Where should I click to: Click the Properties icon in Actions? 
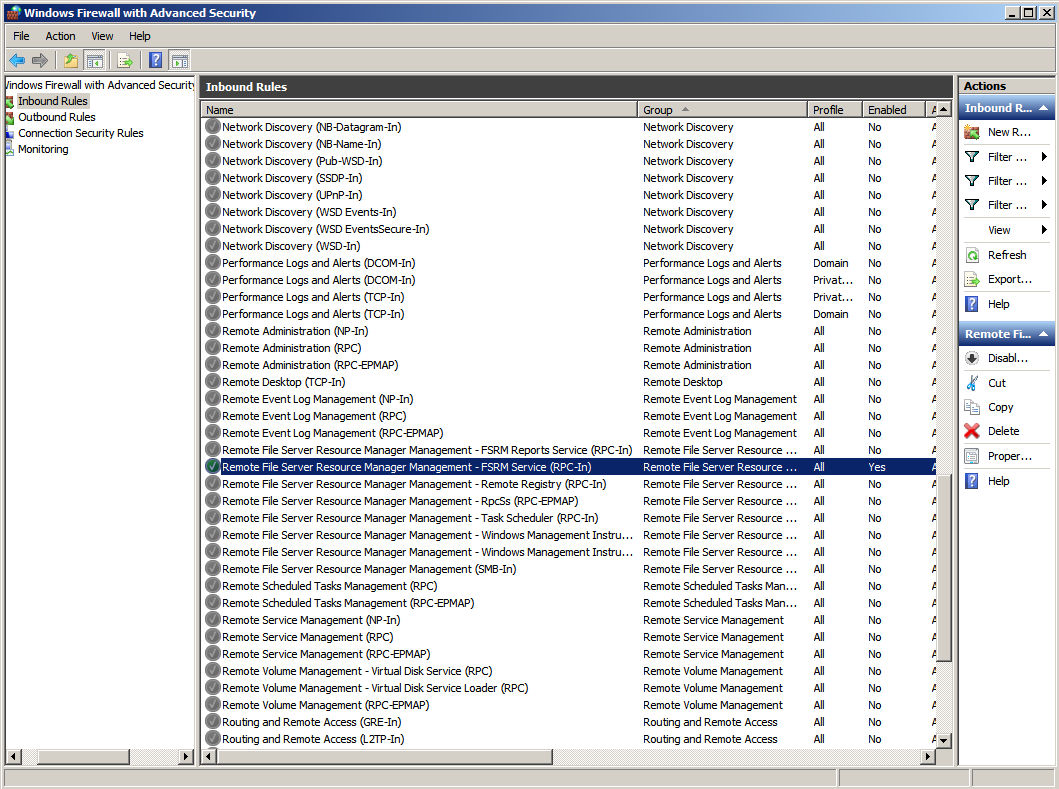click(x=972, y=456)
